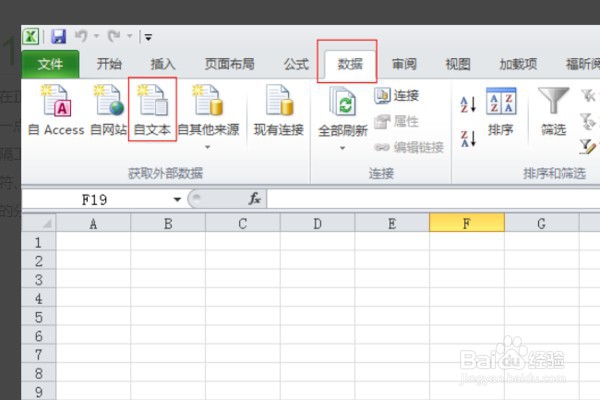The height and width of the screenshot is (400, 600).
Task: Open the 视图 tab
Action: click(458, 64)
